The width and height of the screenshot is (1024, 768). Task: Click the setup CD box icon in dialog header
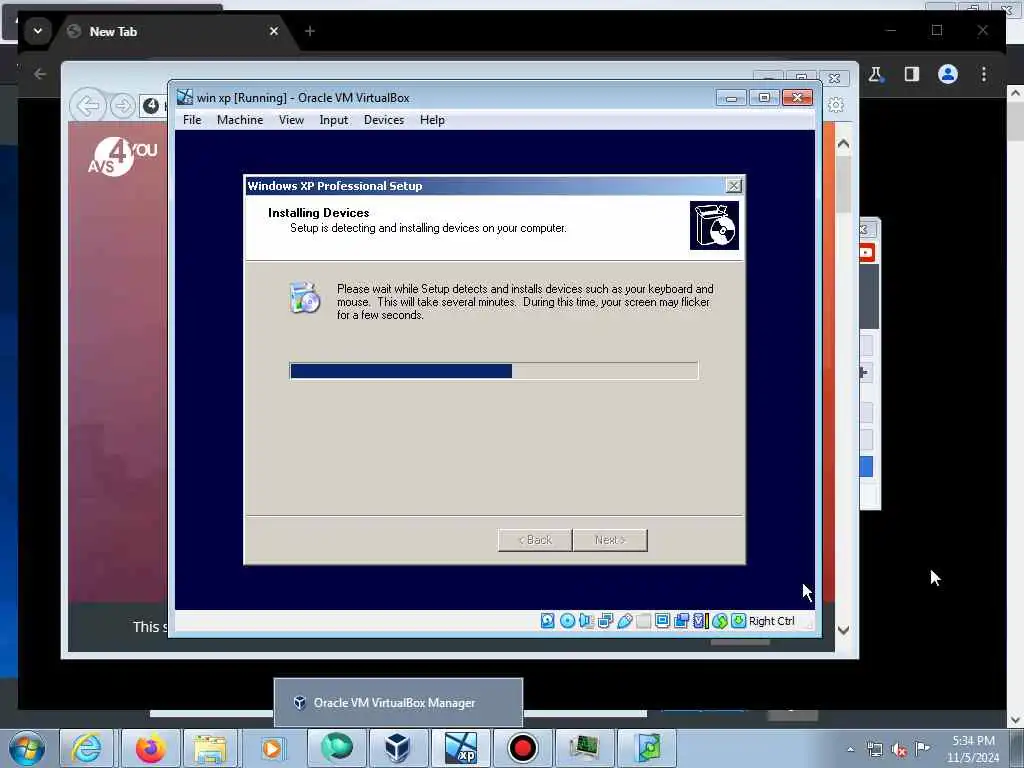(714, 225)
